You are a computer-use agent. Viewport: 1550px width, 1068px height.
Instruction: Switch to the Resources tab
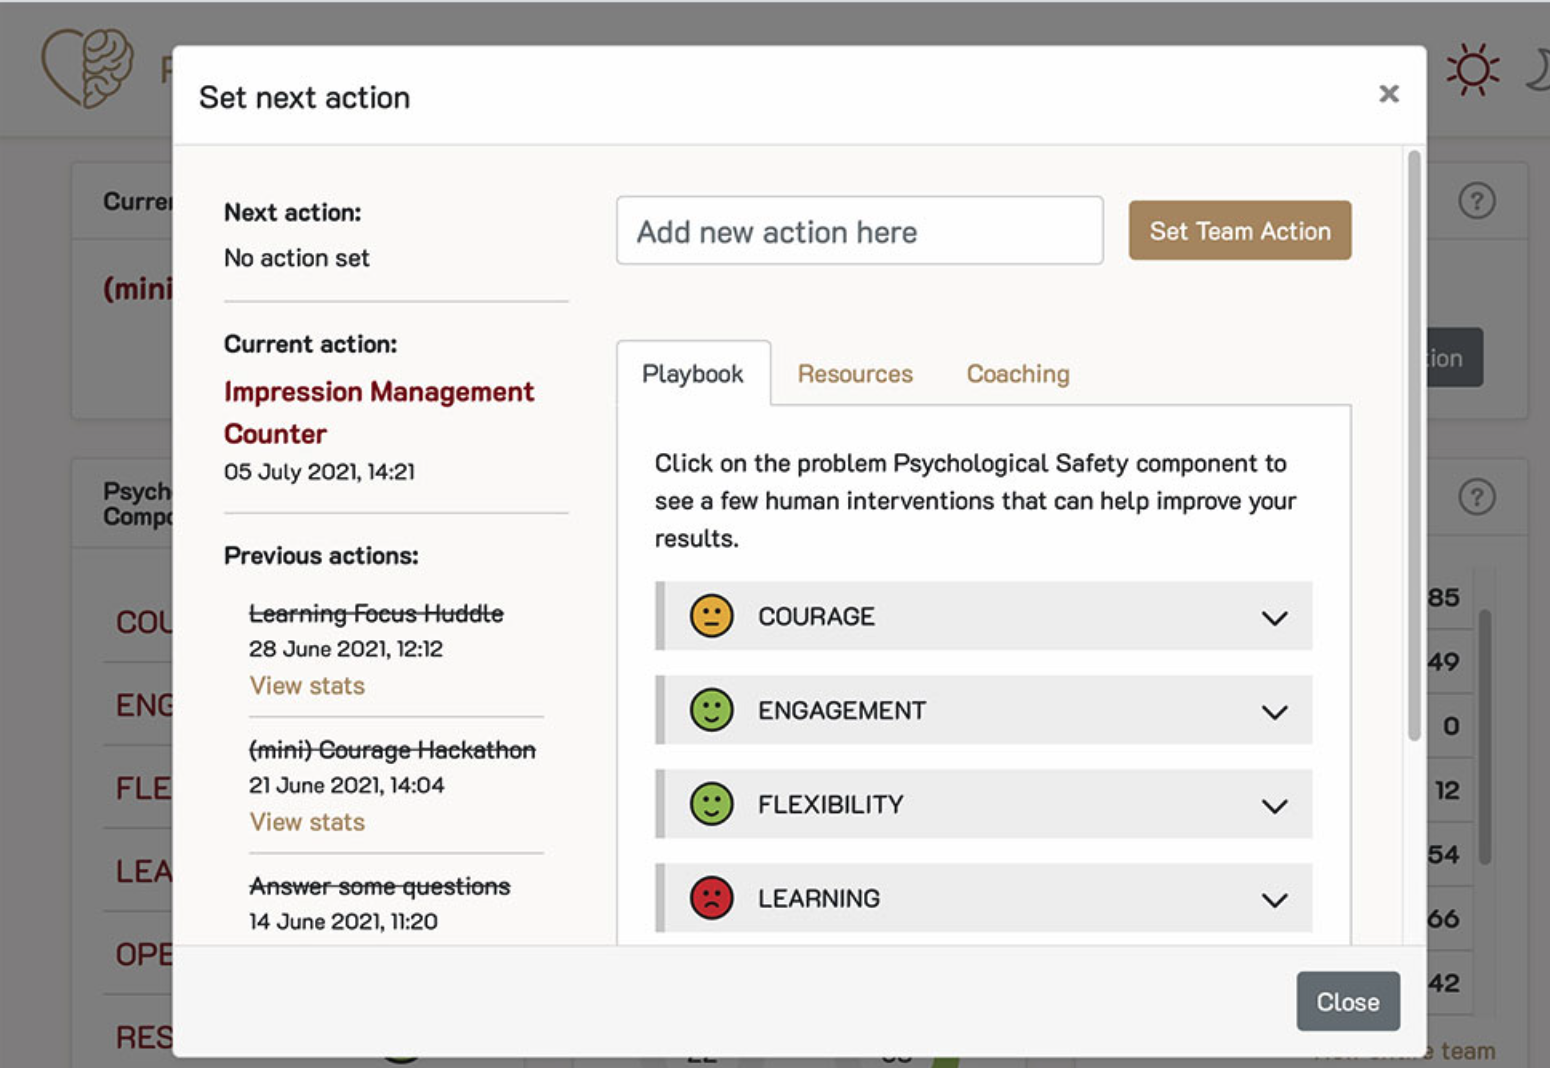point(855,373)
